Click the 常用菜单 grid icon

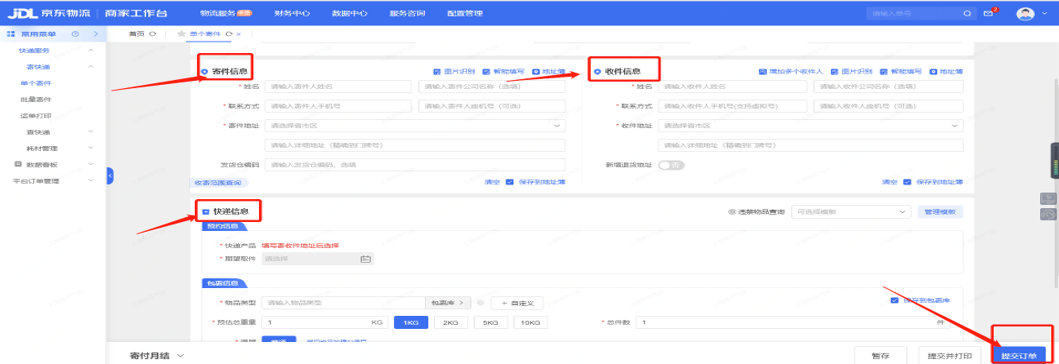pyautogui.click(x=11, y=34)
